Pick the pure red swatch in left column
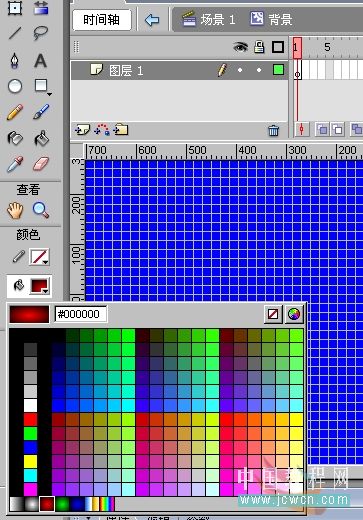 30,420
